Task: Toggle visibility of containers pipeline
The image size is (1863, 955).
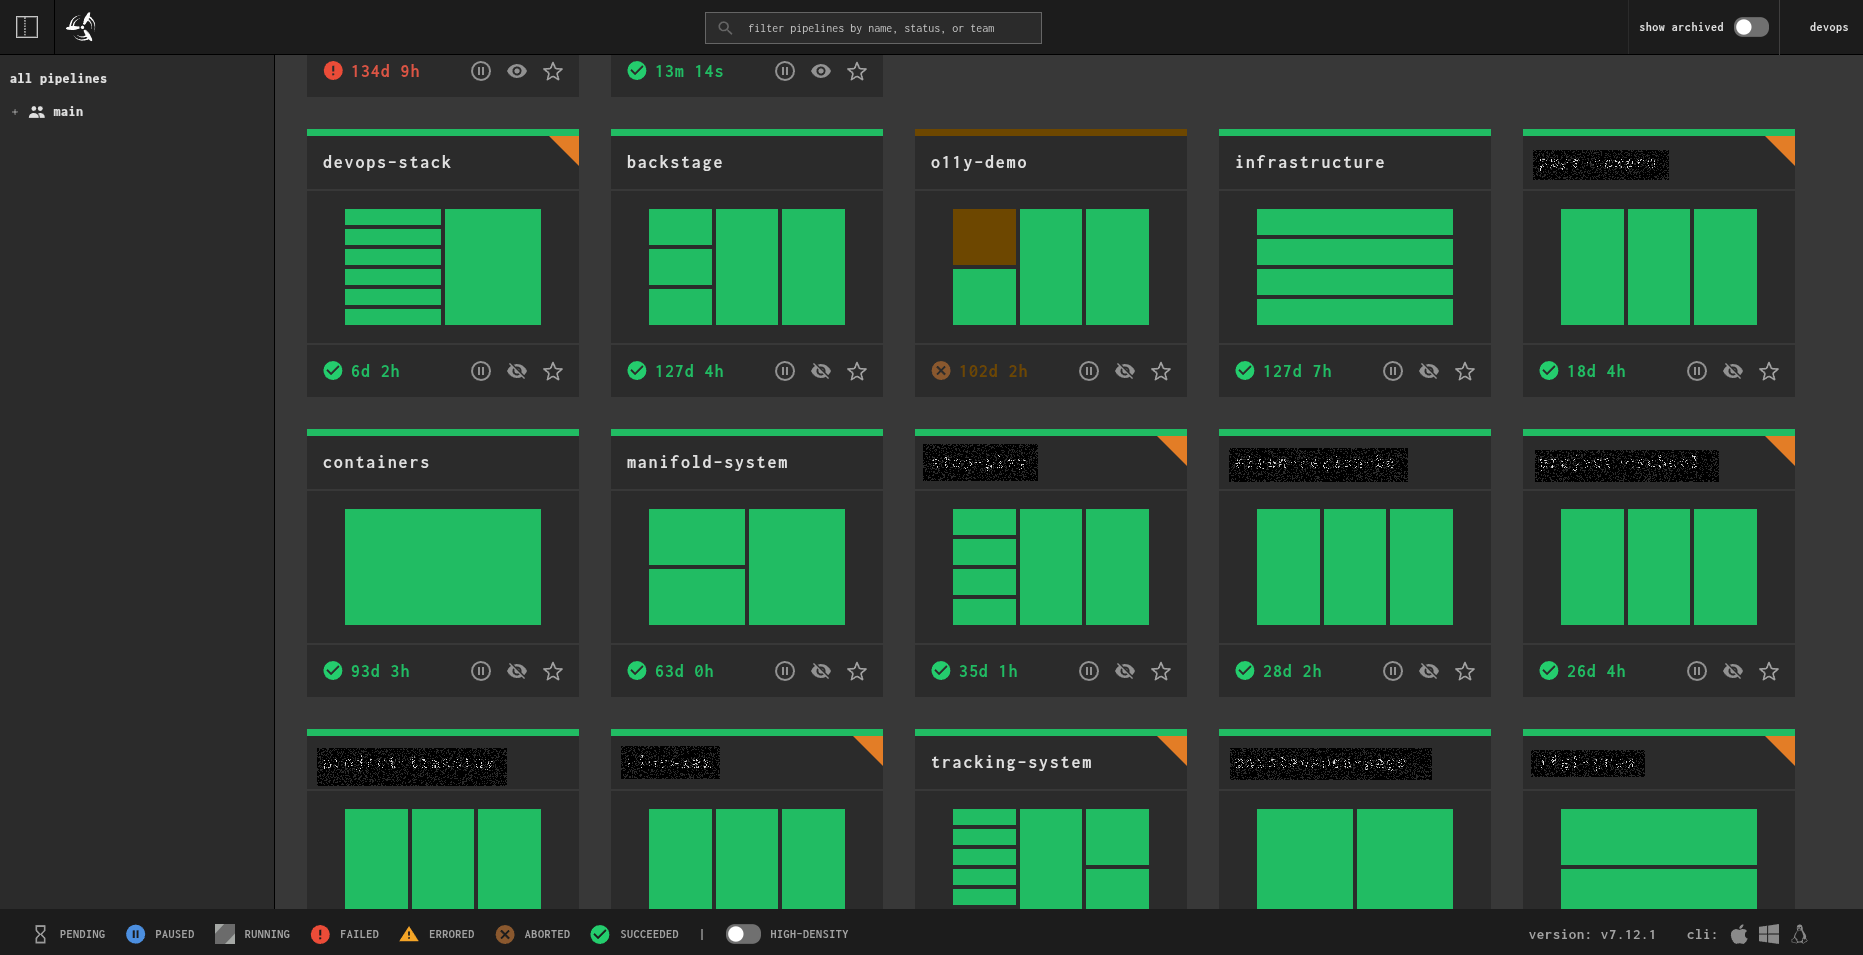Action: [517, 671]
